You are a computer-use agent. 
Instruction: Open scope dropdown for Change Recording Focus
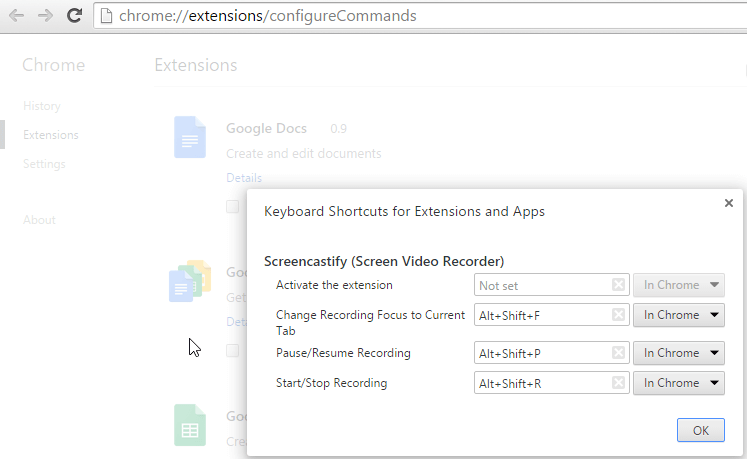click(679, 315)
